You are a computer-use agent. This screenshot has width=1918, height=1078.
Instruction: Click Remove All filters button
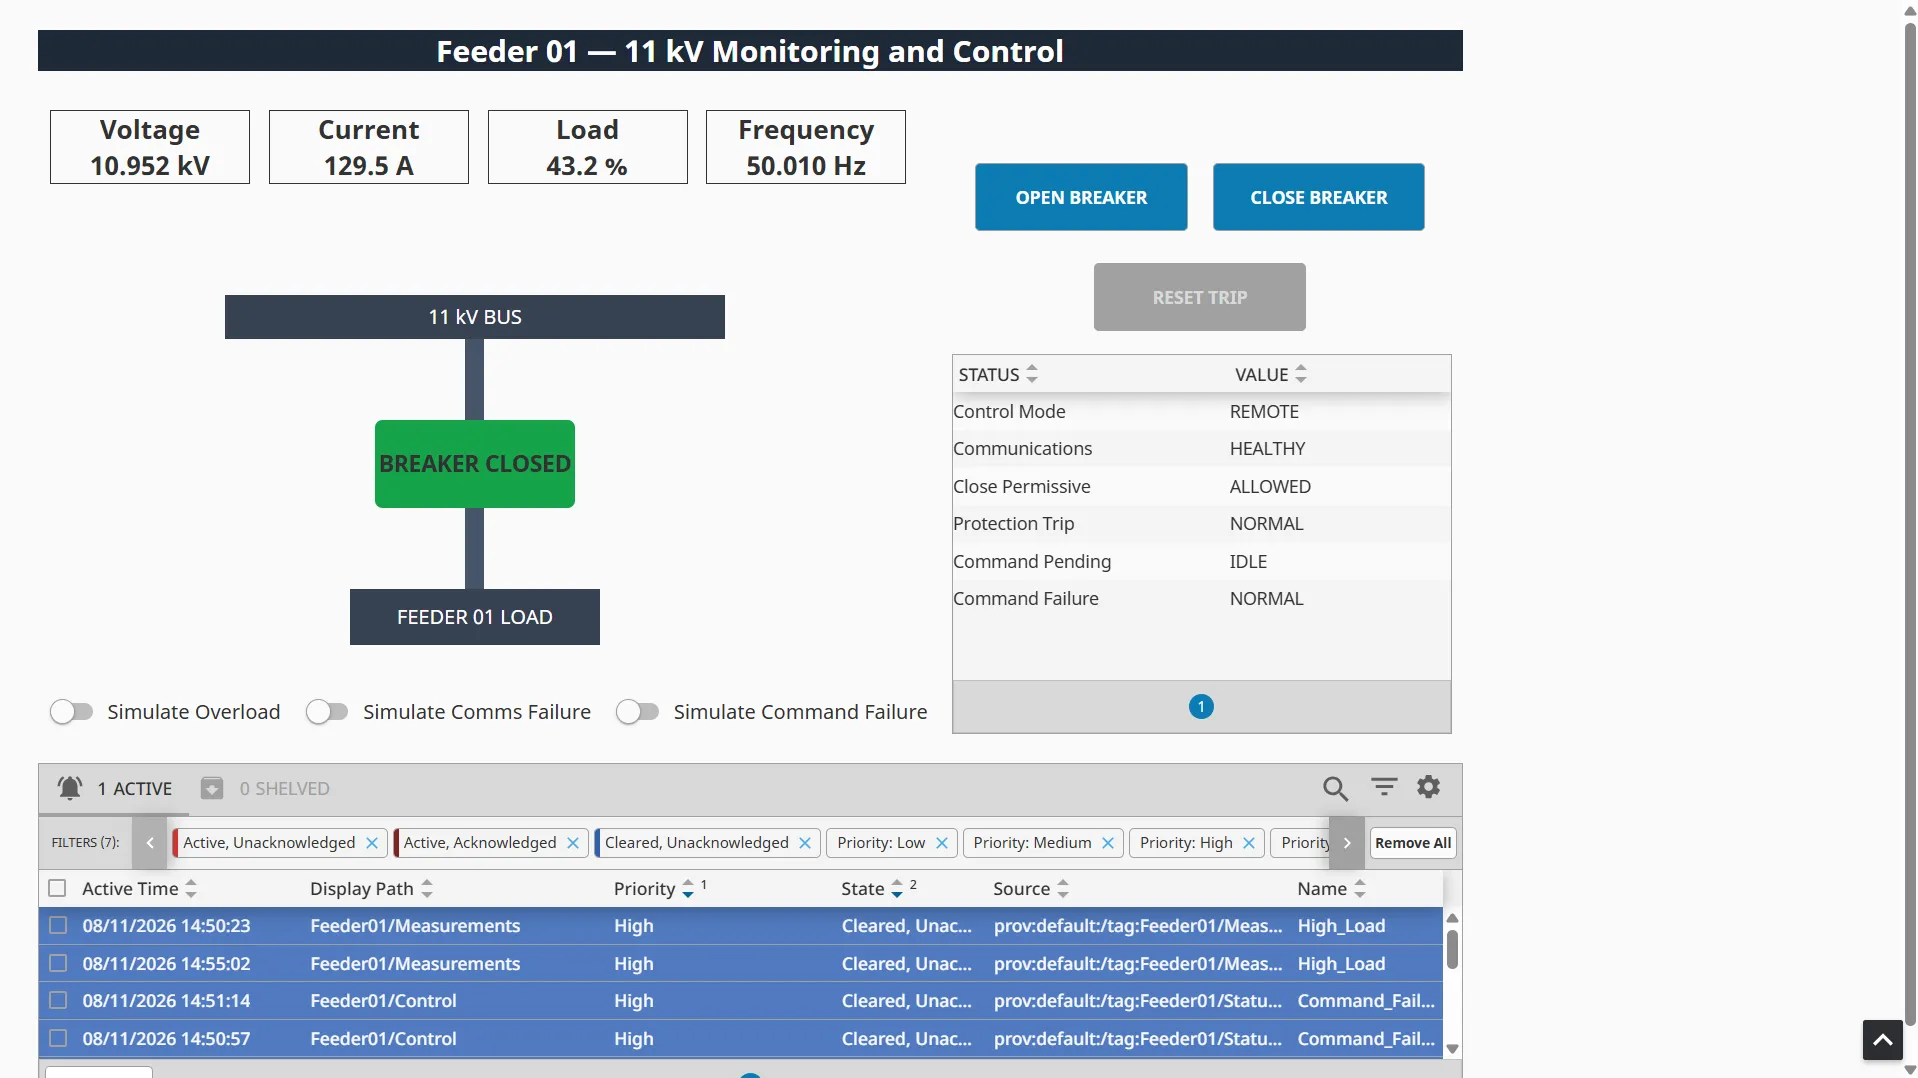[x=1413, y=843]
